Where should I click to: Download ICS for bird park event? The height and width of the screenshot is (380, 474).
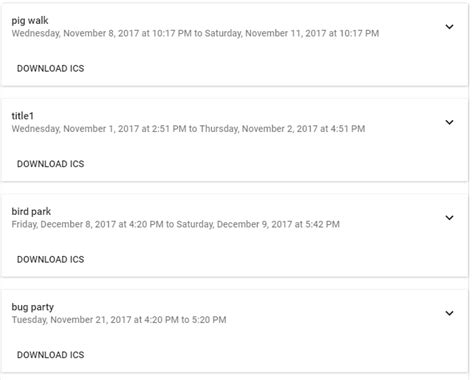[x=50, y=259]
